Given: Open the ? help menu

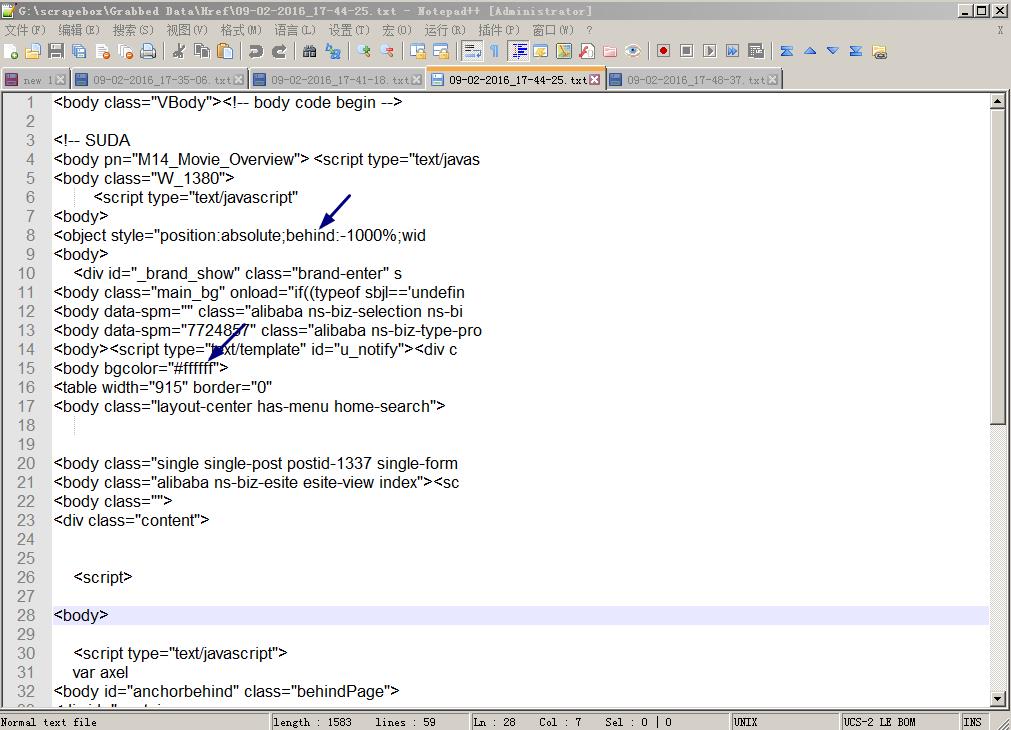Looking at the screenshot, I should click(589, 30).
